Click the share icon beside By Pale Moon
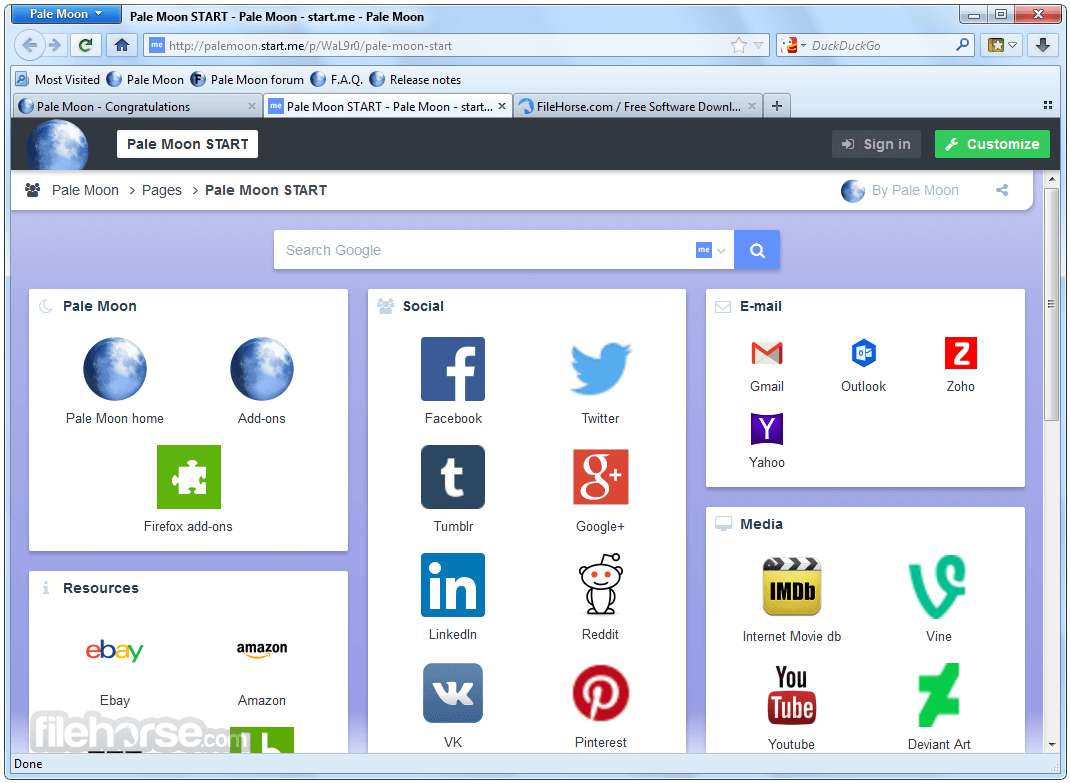The width and height of the screenshot is (1070, 783). tap(1002, 190)
